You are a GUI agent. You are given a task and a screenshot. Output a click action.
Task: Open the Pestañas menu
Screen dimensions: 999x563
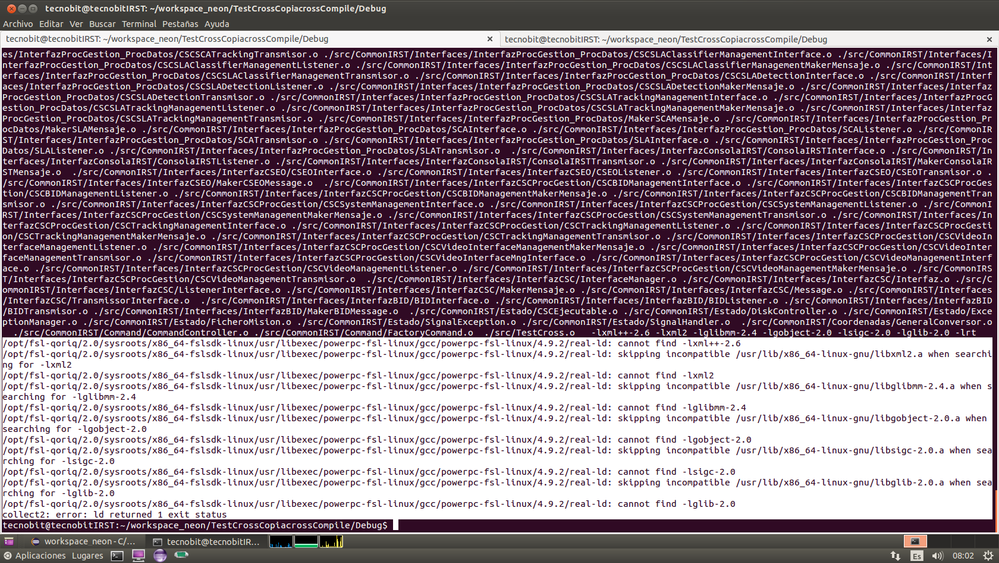click(x=180, y=24)
